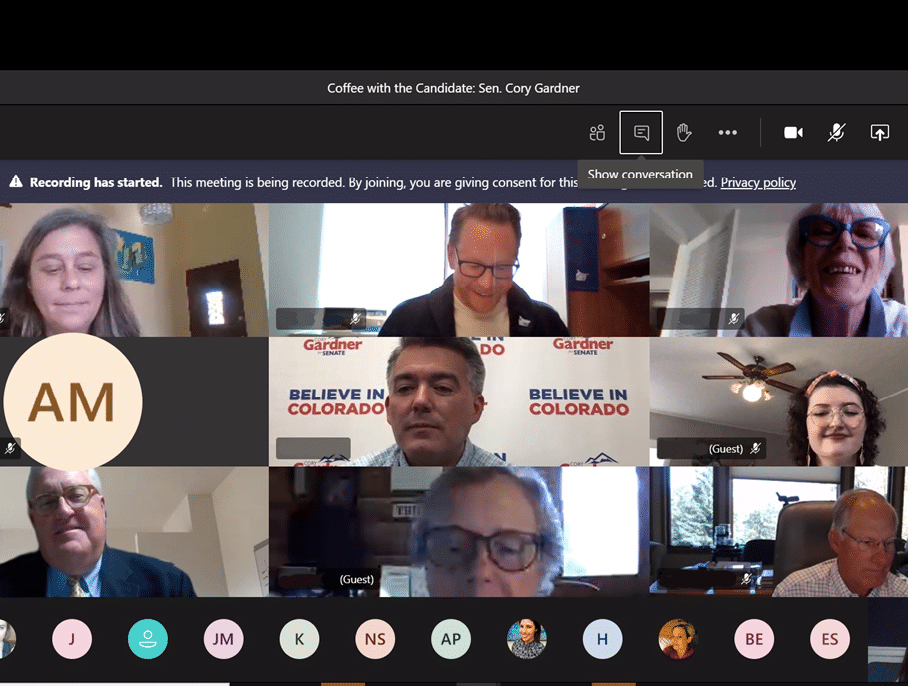The height and width of the screenshot is (686, 908).
Task: Click the teal generic person avatar
Action: pyautogui.click(x=148, y=639)
